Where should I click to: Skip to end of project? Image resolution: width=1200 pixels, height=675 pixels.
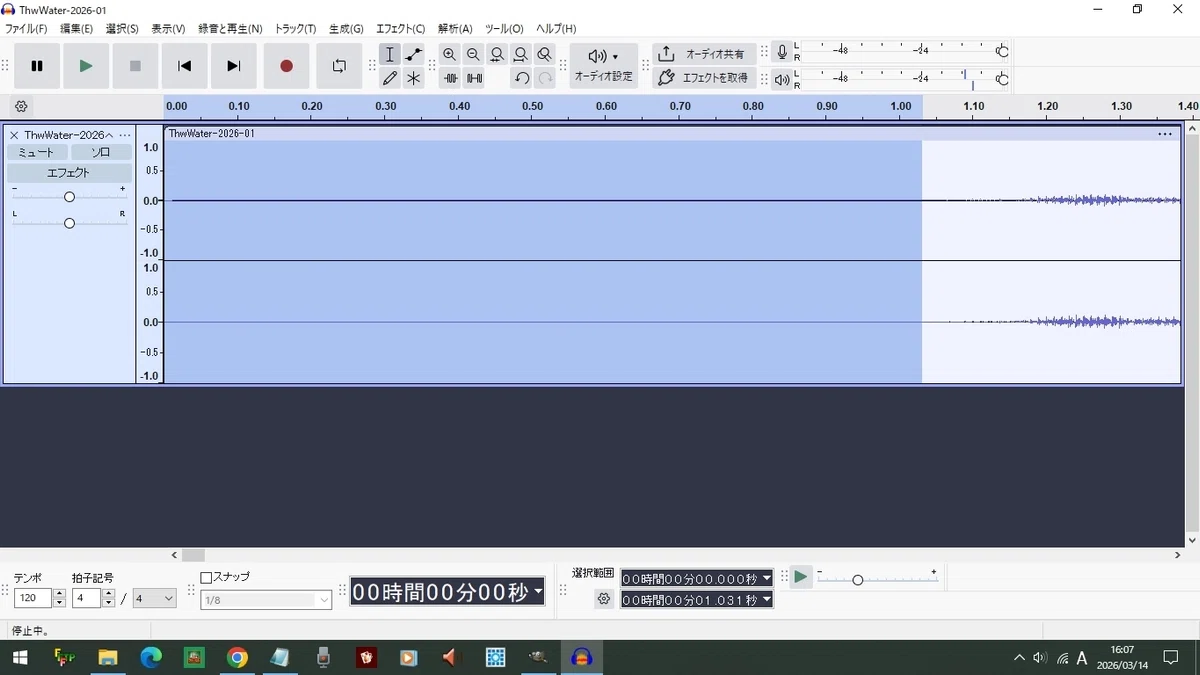click(234, 66)
